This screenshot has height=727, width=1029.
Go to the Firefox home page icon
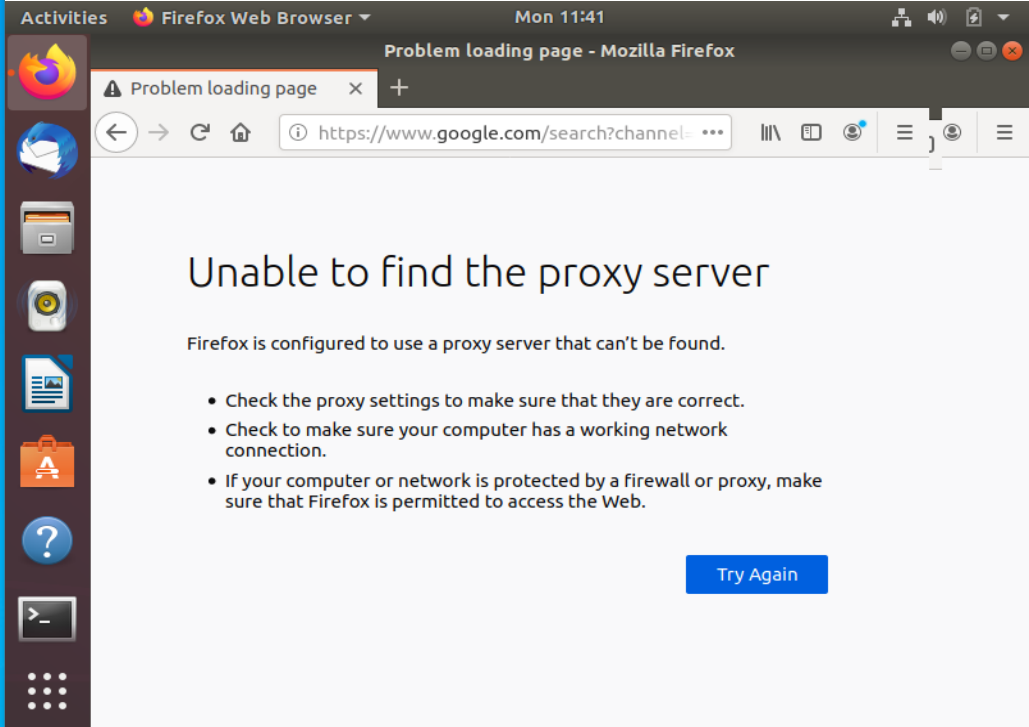tap(240, 131)
